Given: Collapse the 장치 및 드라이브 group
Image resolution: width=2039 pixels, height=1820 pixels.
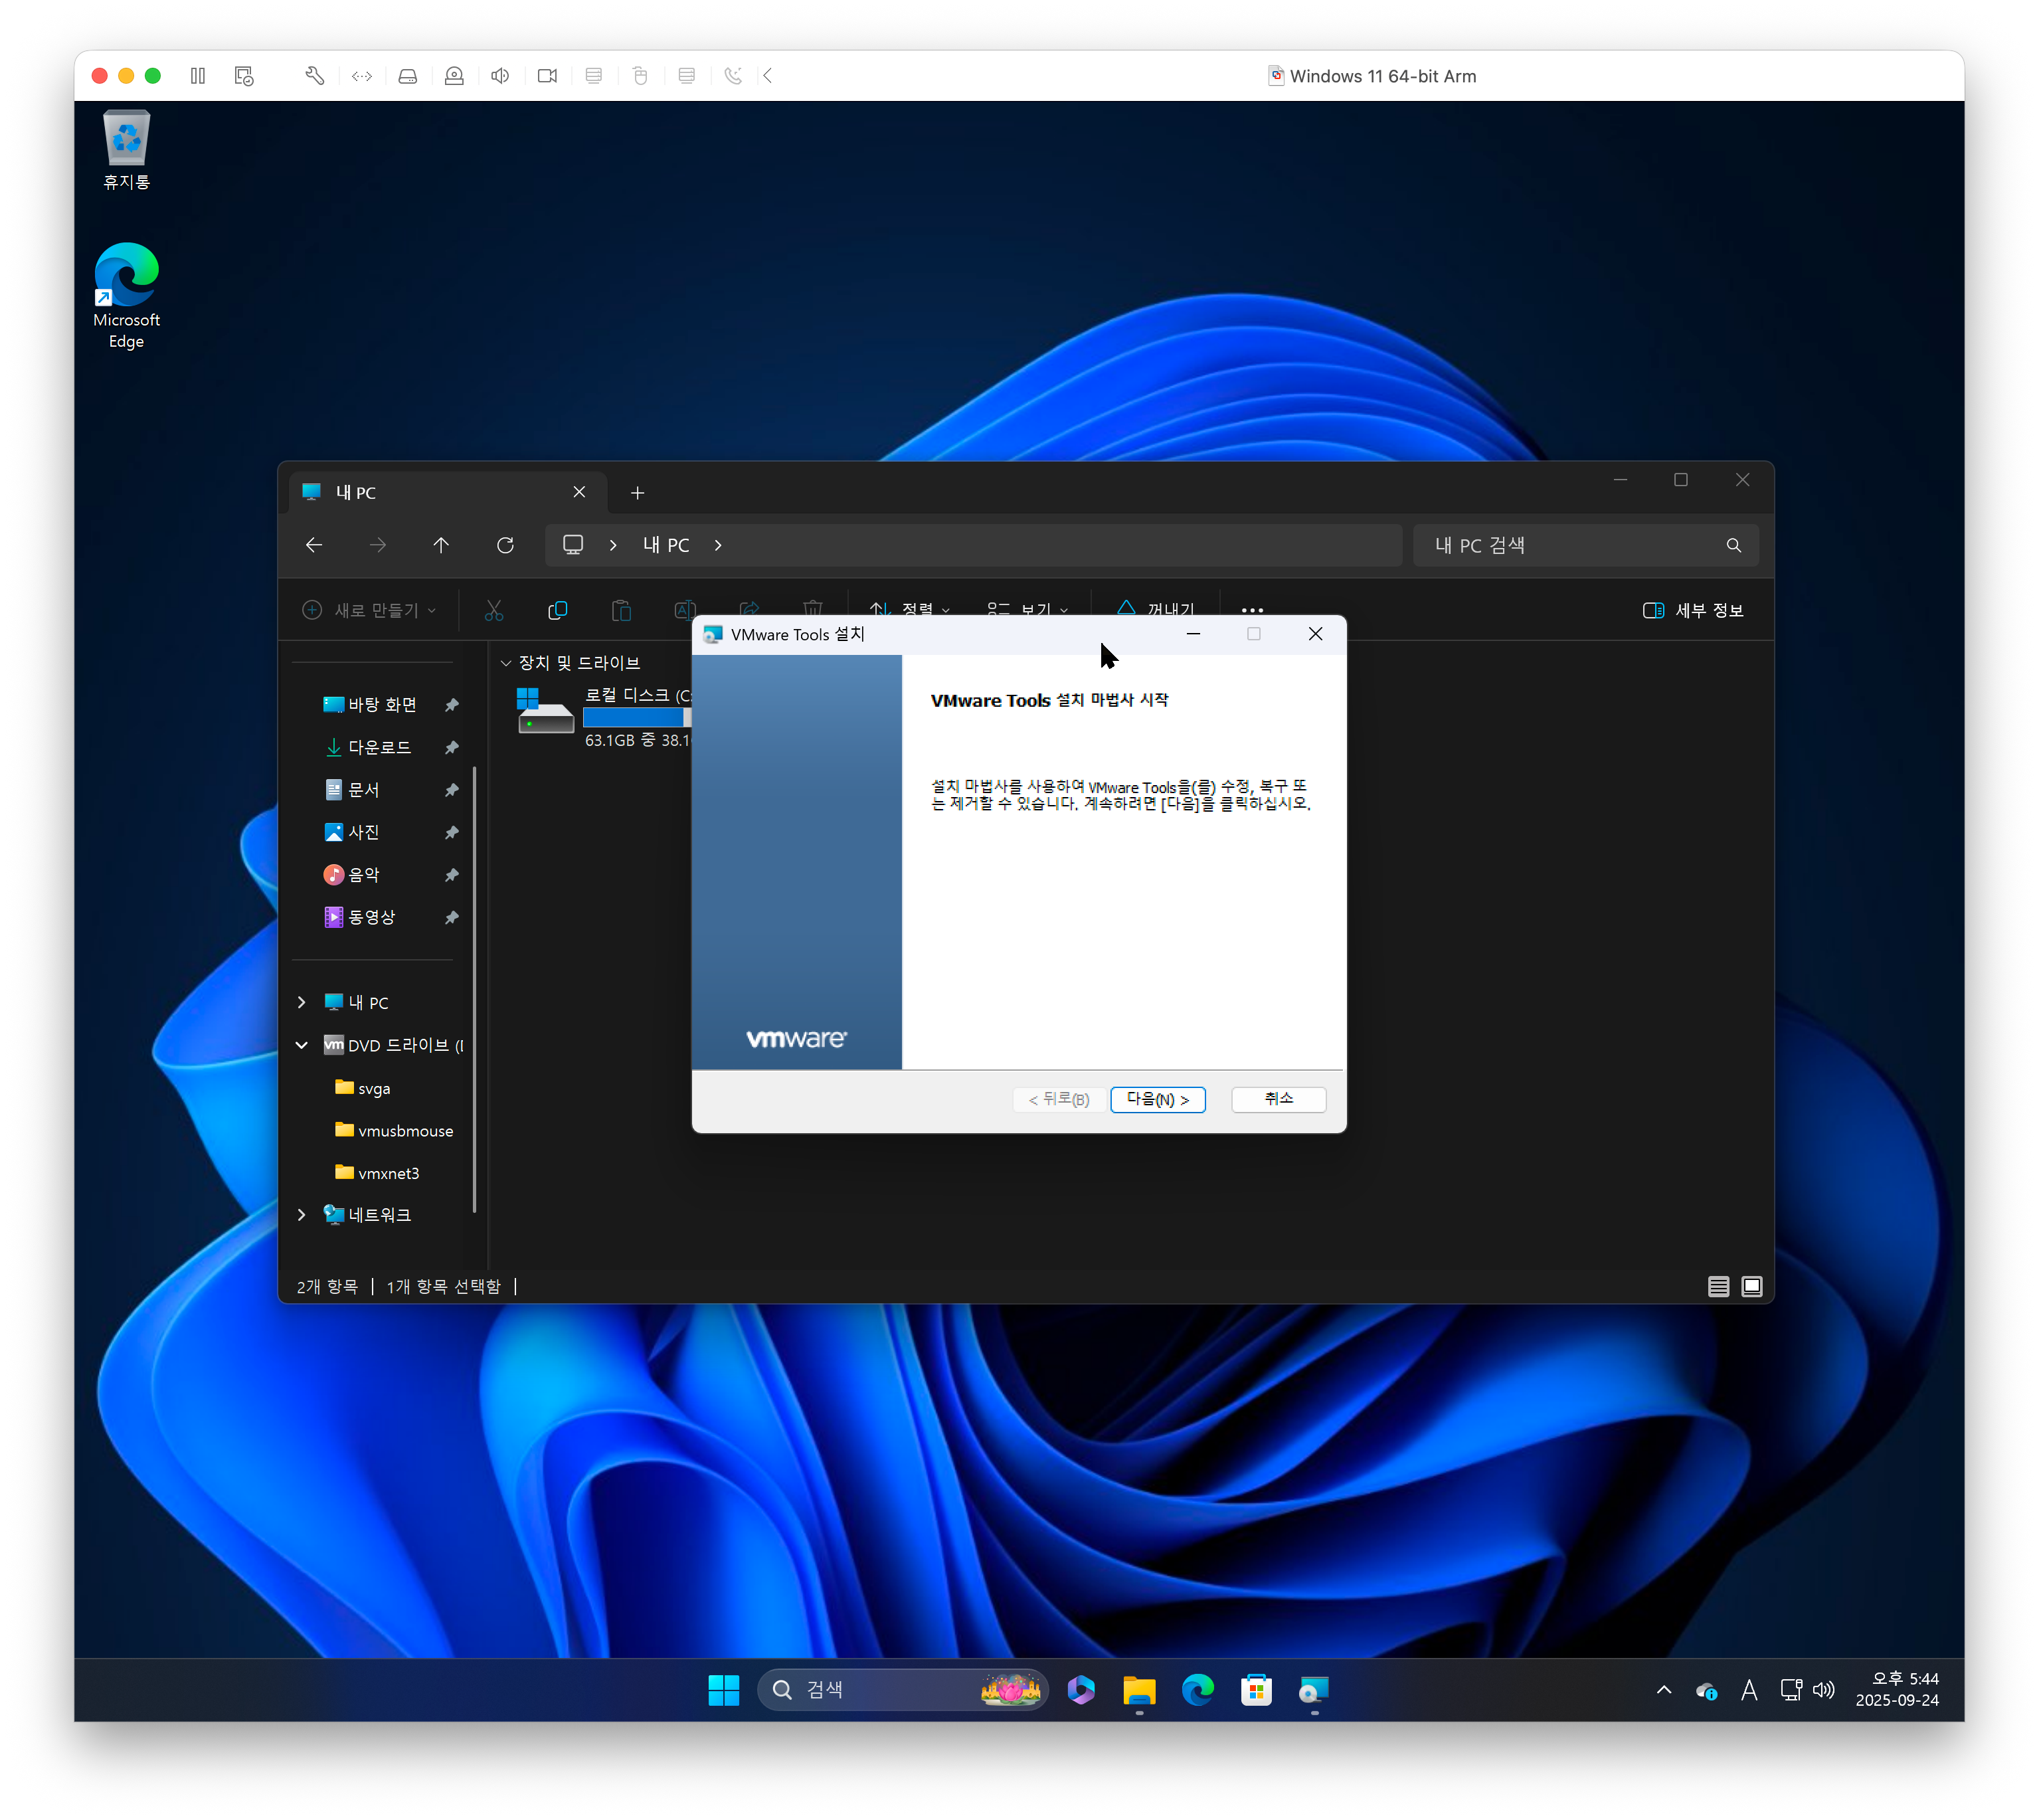Looking at the screenshot, I should pos(506,664).
